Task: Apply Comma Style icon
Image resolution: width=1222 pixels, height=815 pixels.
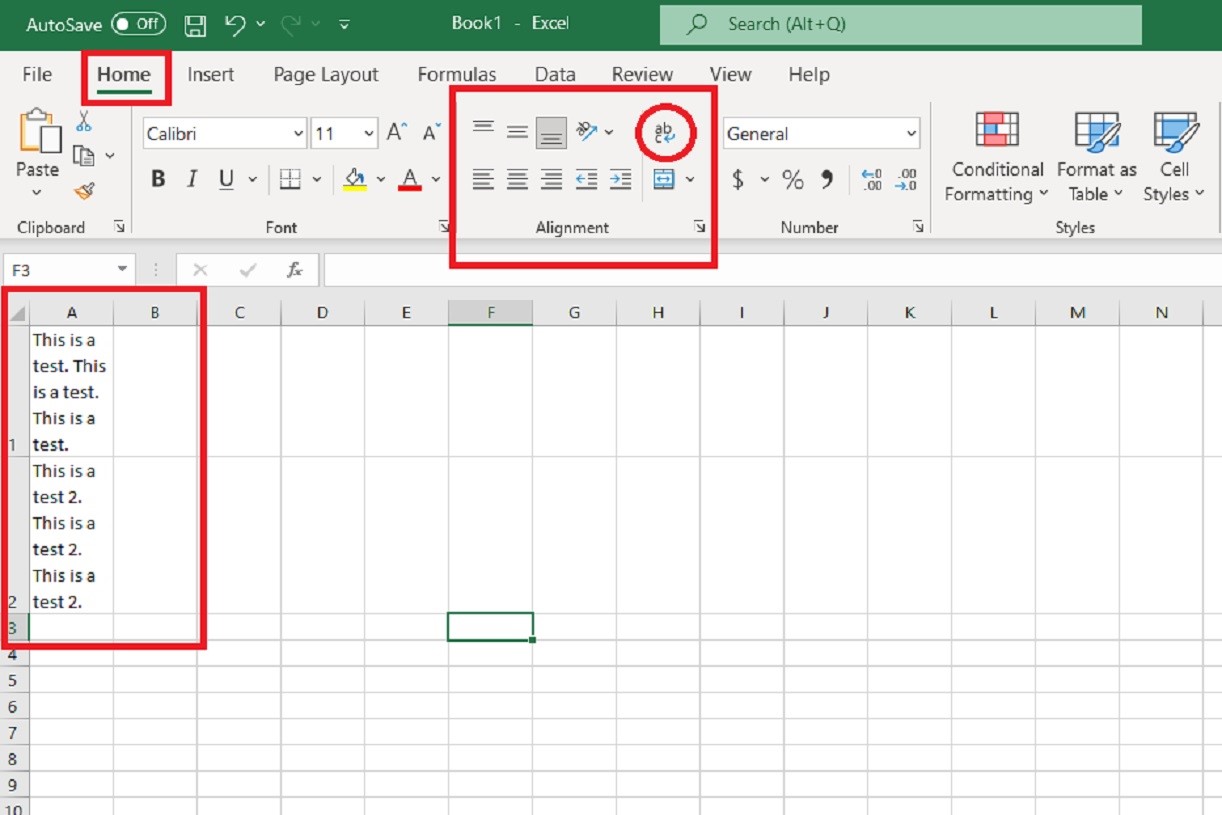Action: coord(827,179)
